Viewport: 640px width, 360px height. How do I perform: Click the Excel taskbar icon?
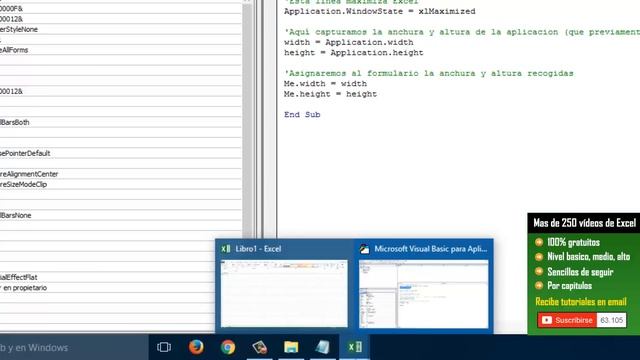click(354, 347)
